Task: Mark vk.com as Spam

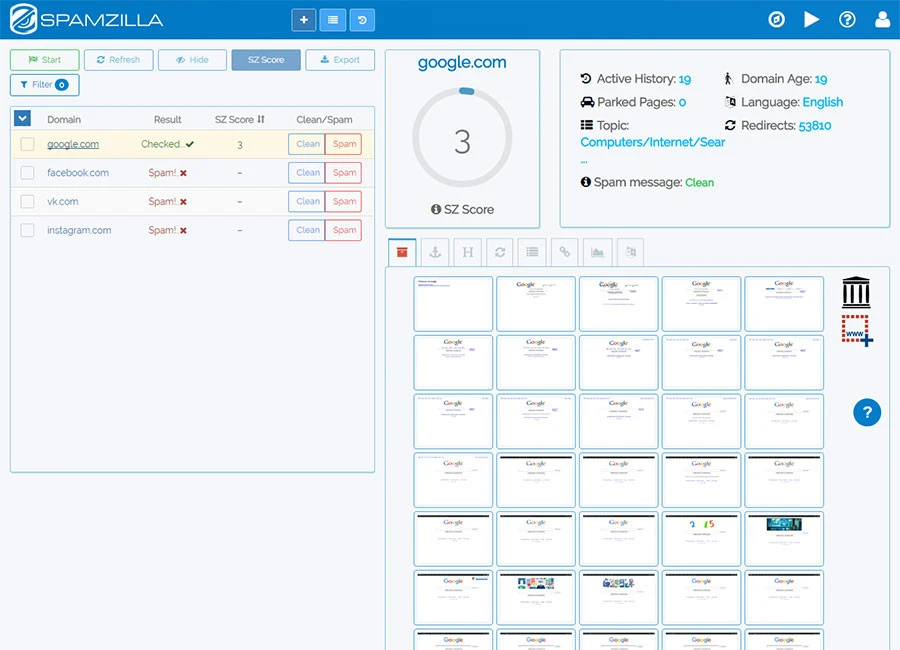Action: click(344, 201)
